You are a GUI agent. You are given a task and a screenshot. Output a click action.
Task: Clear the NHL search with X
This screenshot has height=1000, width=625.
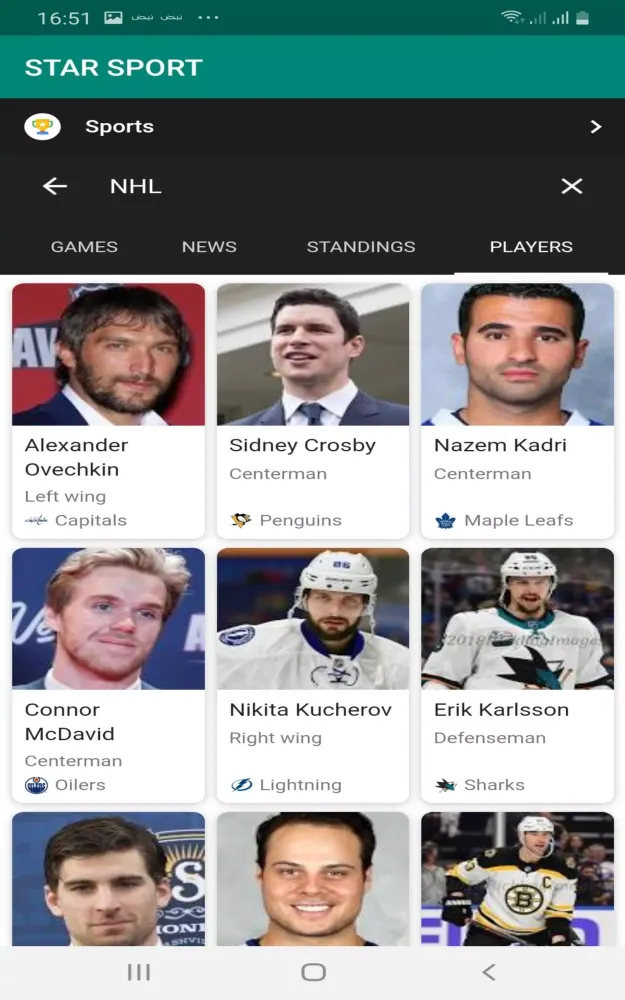(x=571, y=186)
